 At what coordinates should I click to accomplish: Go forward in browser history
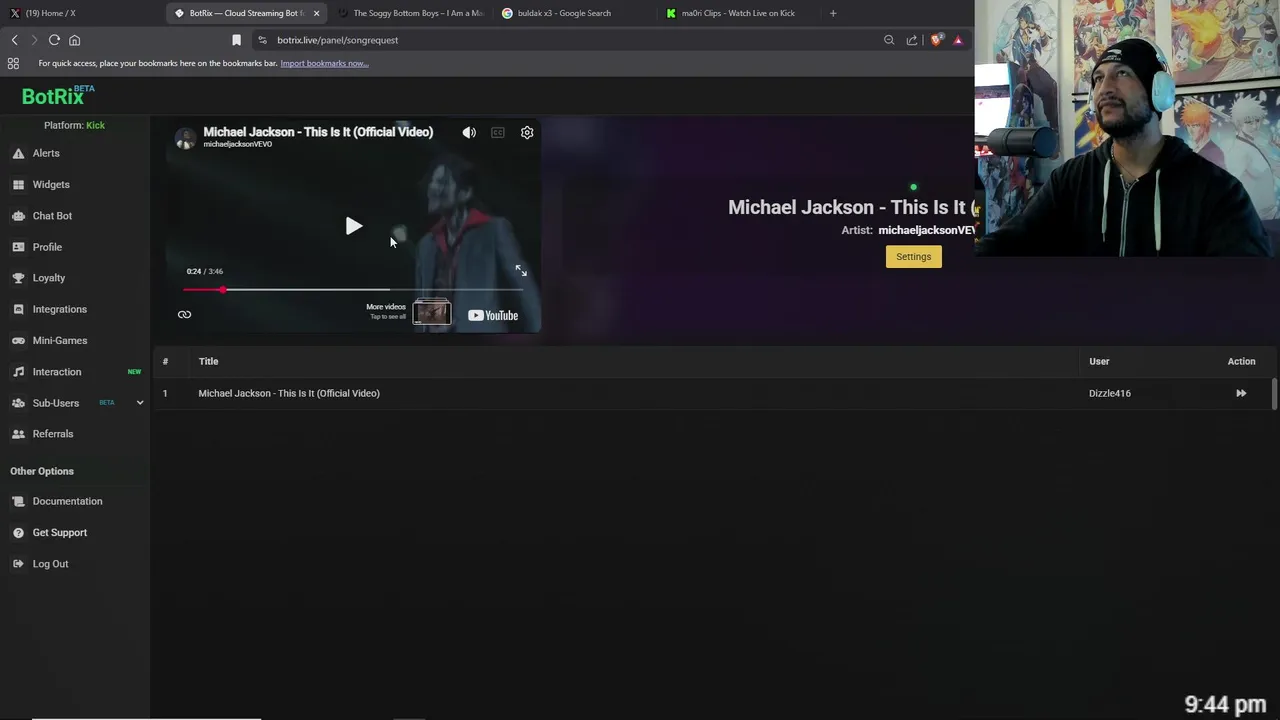coord(34,40)
